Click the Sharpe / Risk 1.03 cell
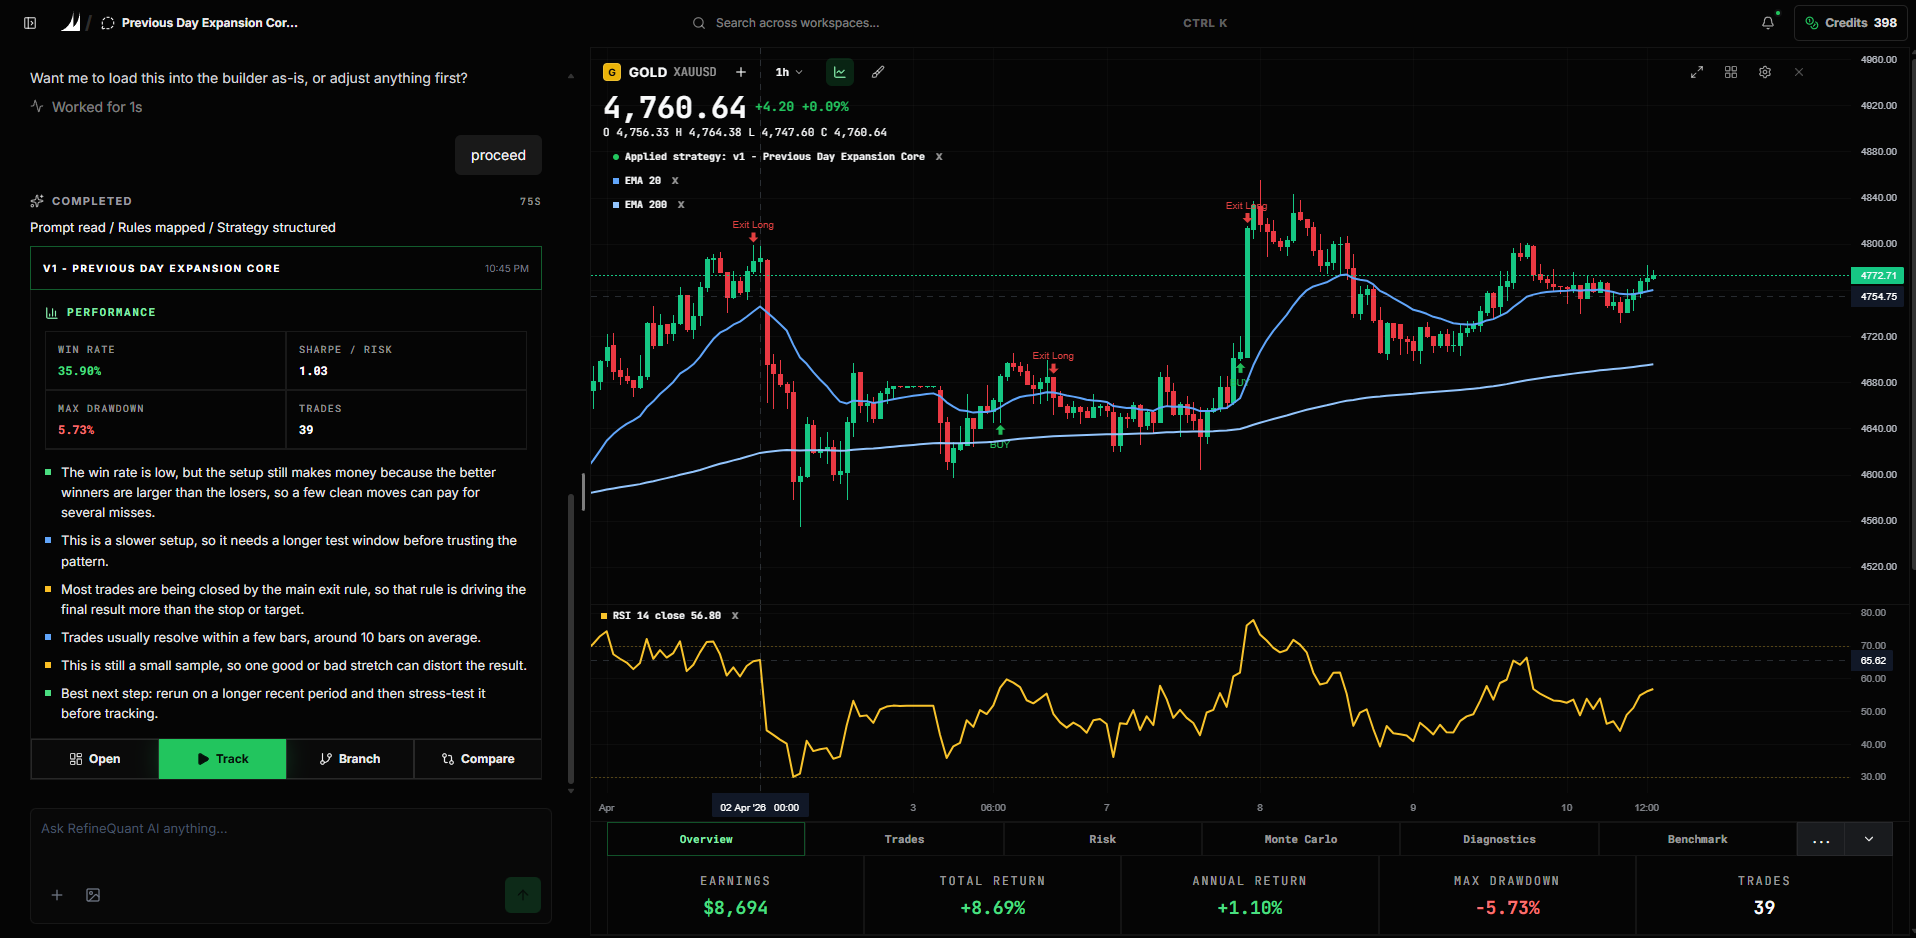The image size is (1916, 938). click(406, 361)
